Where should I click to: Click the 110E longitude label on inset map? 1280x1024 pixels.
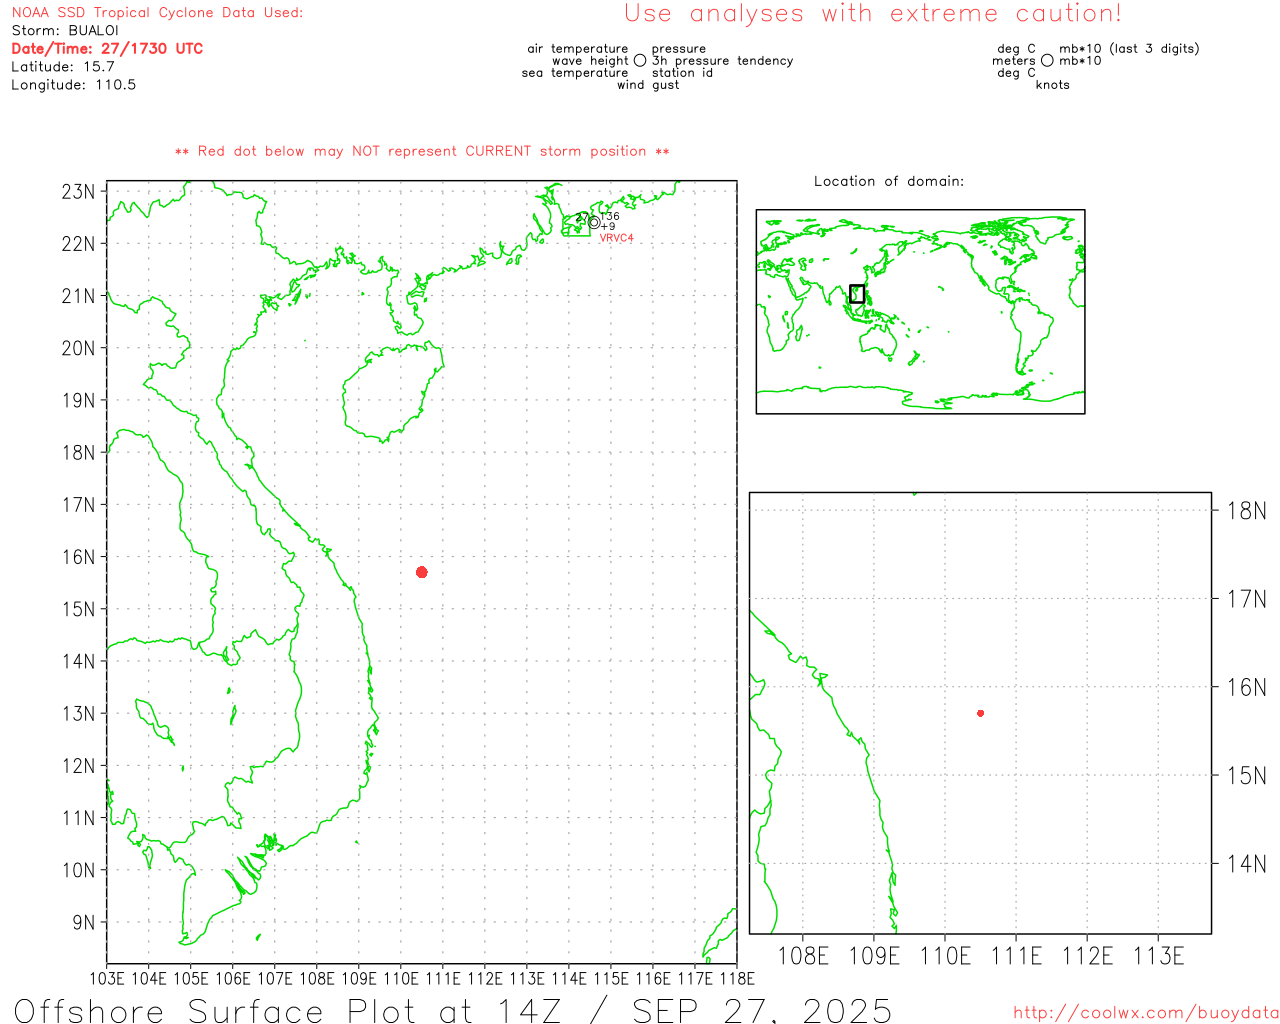[945, 956]
